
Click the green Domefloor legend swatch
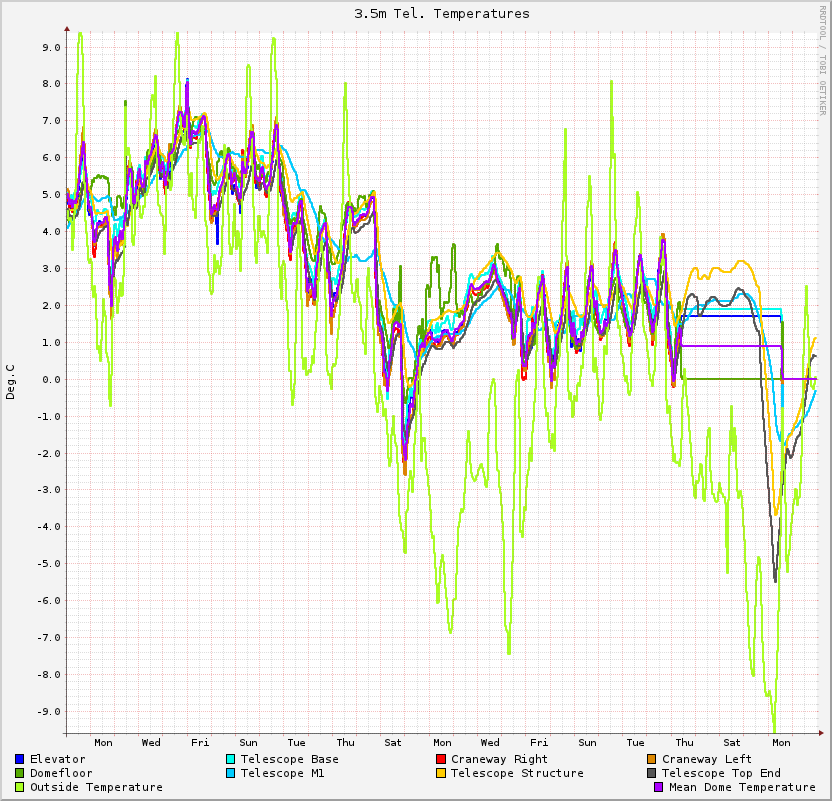(20, 773)
